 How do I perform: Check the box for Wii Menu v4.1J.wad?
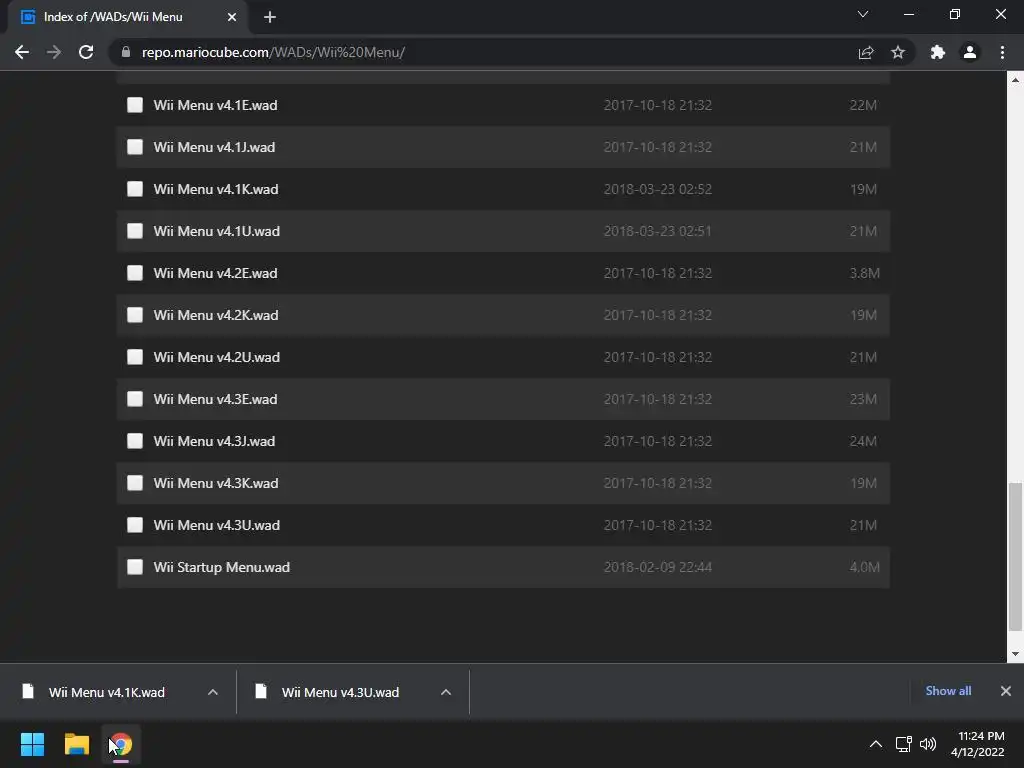click(x=135, y=147)
